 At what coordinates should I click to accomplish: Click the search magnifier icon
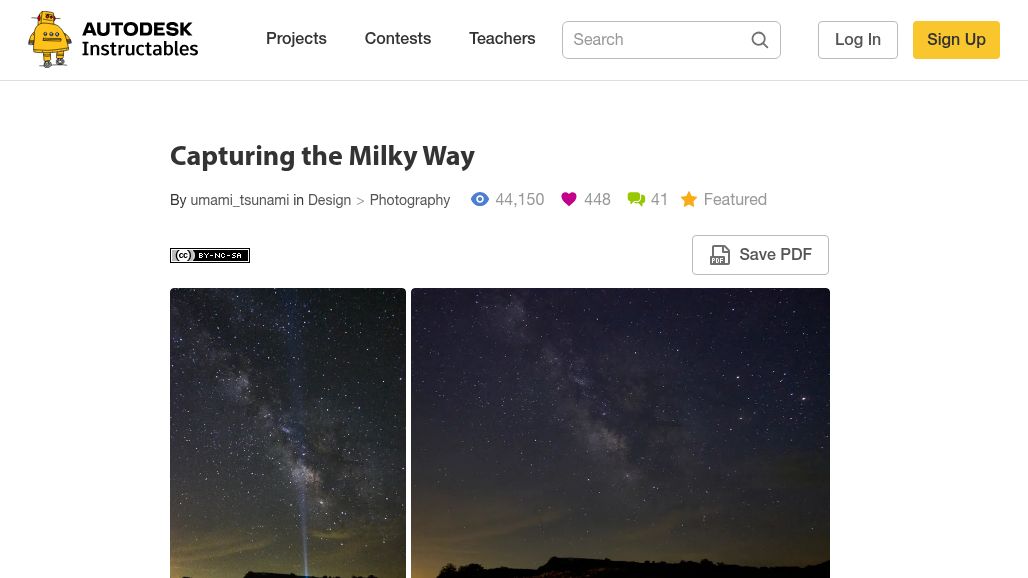pyautogui.click(x=760, y=40)
